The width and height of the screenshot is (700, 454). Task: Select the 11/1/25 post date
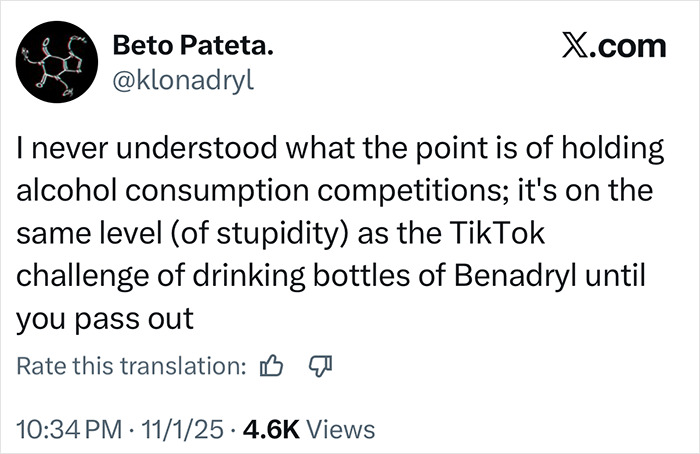click(184, 430)
